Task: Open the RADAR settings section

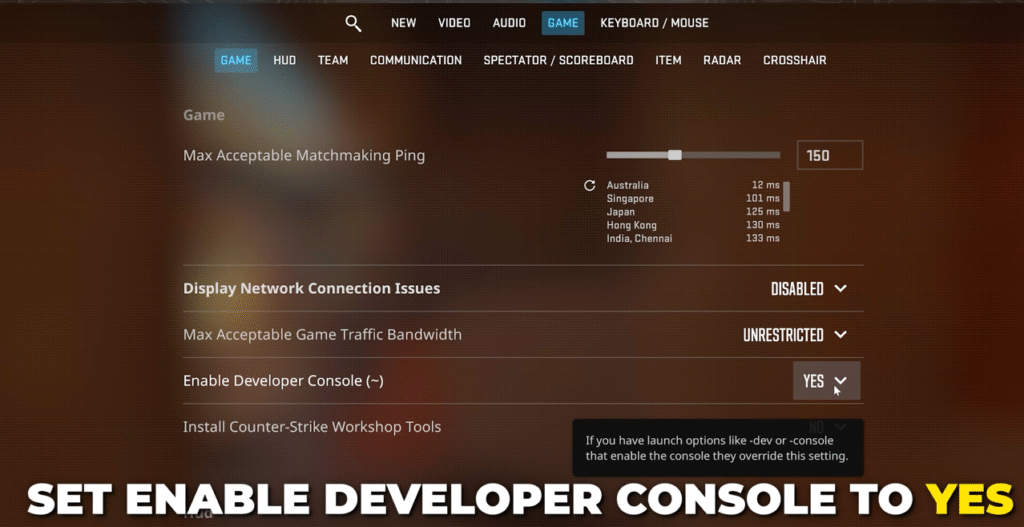Action: click(x=722, y=60)
